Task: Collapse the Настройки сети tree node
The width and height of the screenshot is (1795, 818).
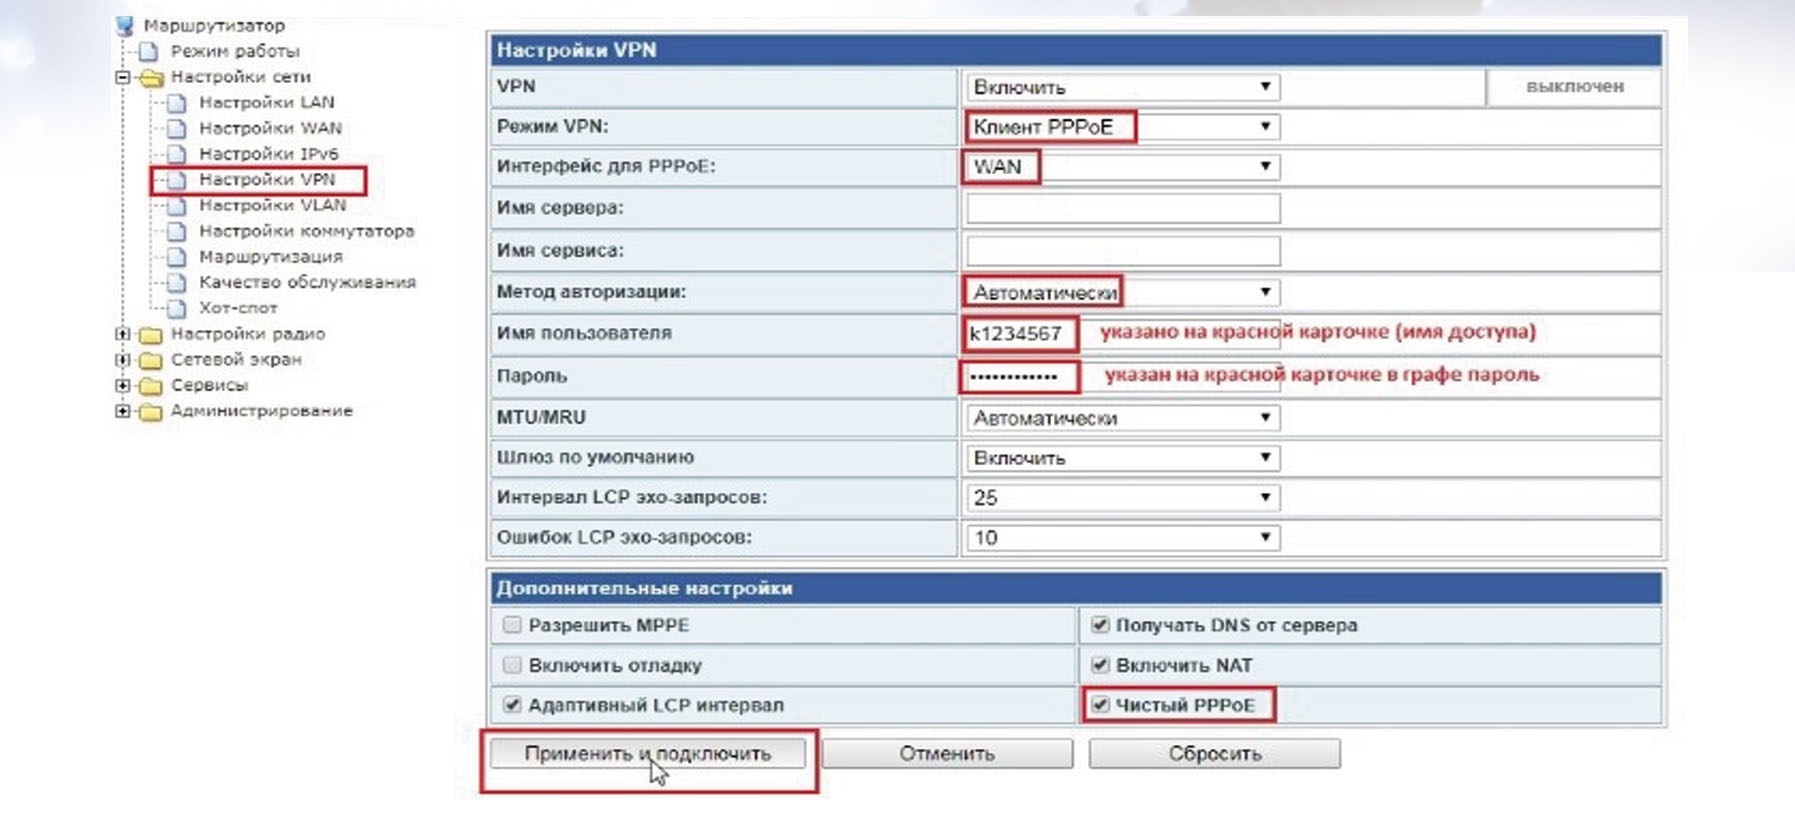Action: [123, 77]
